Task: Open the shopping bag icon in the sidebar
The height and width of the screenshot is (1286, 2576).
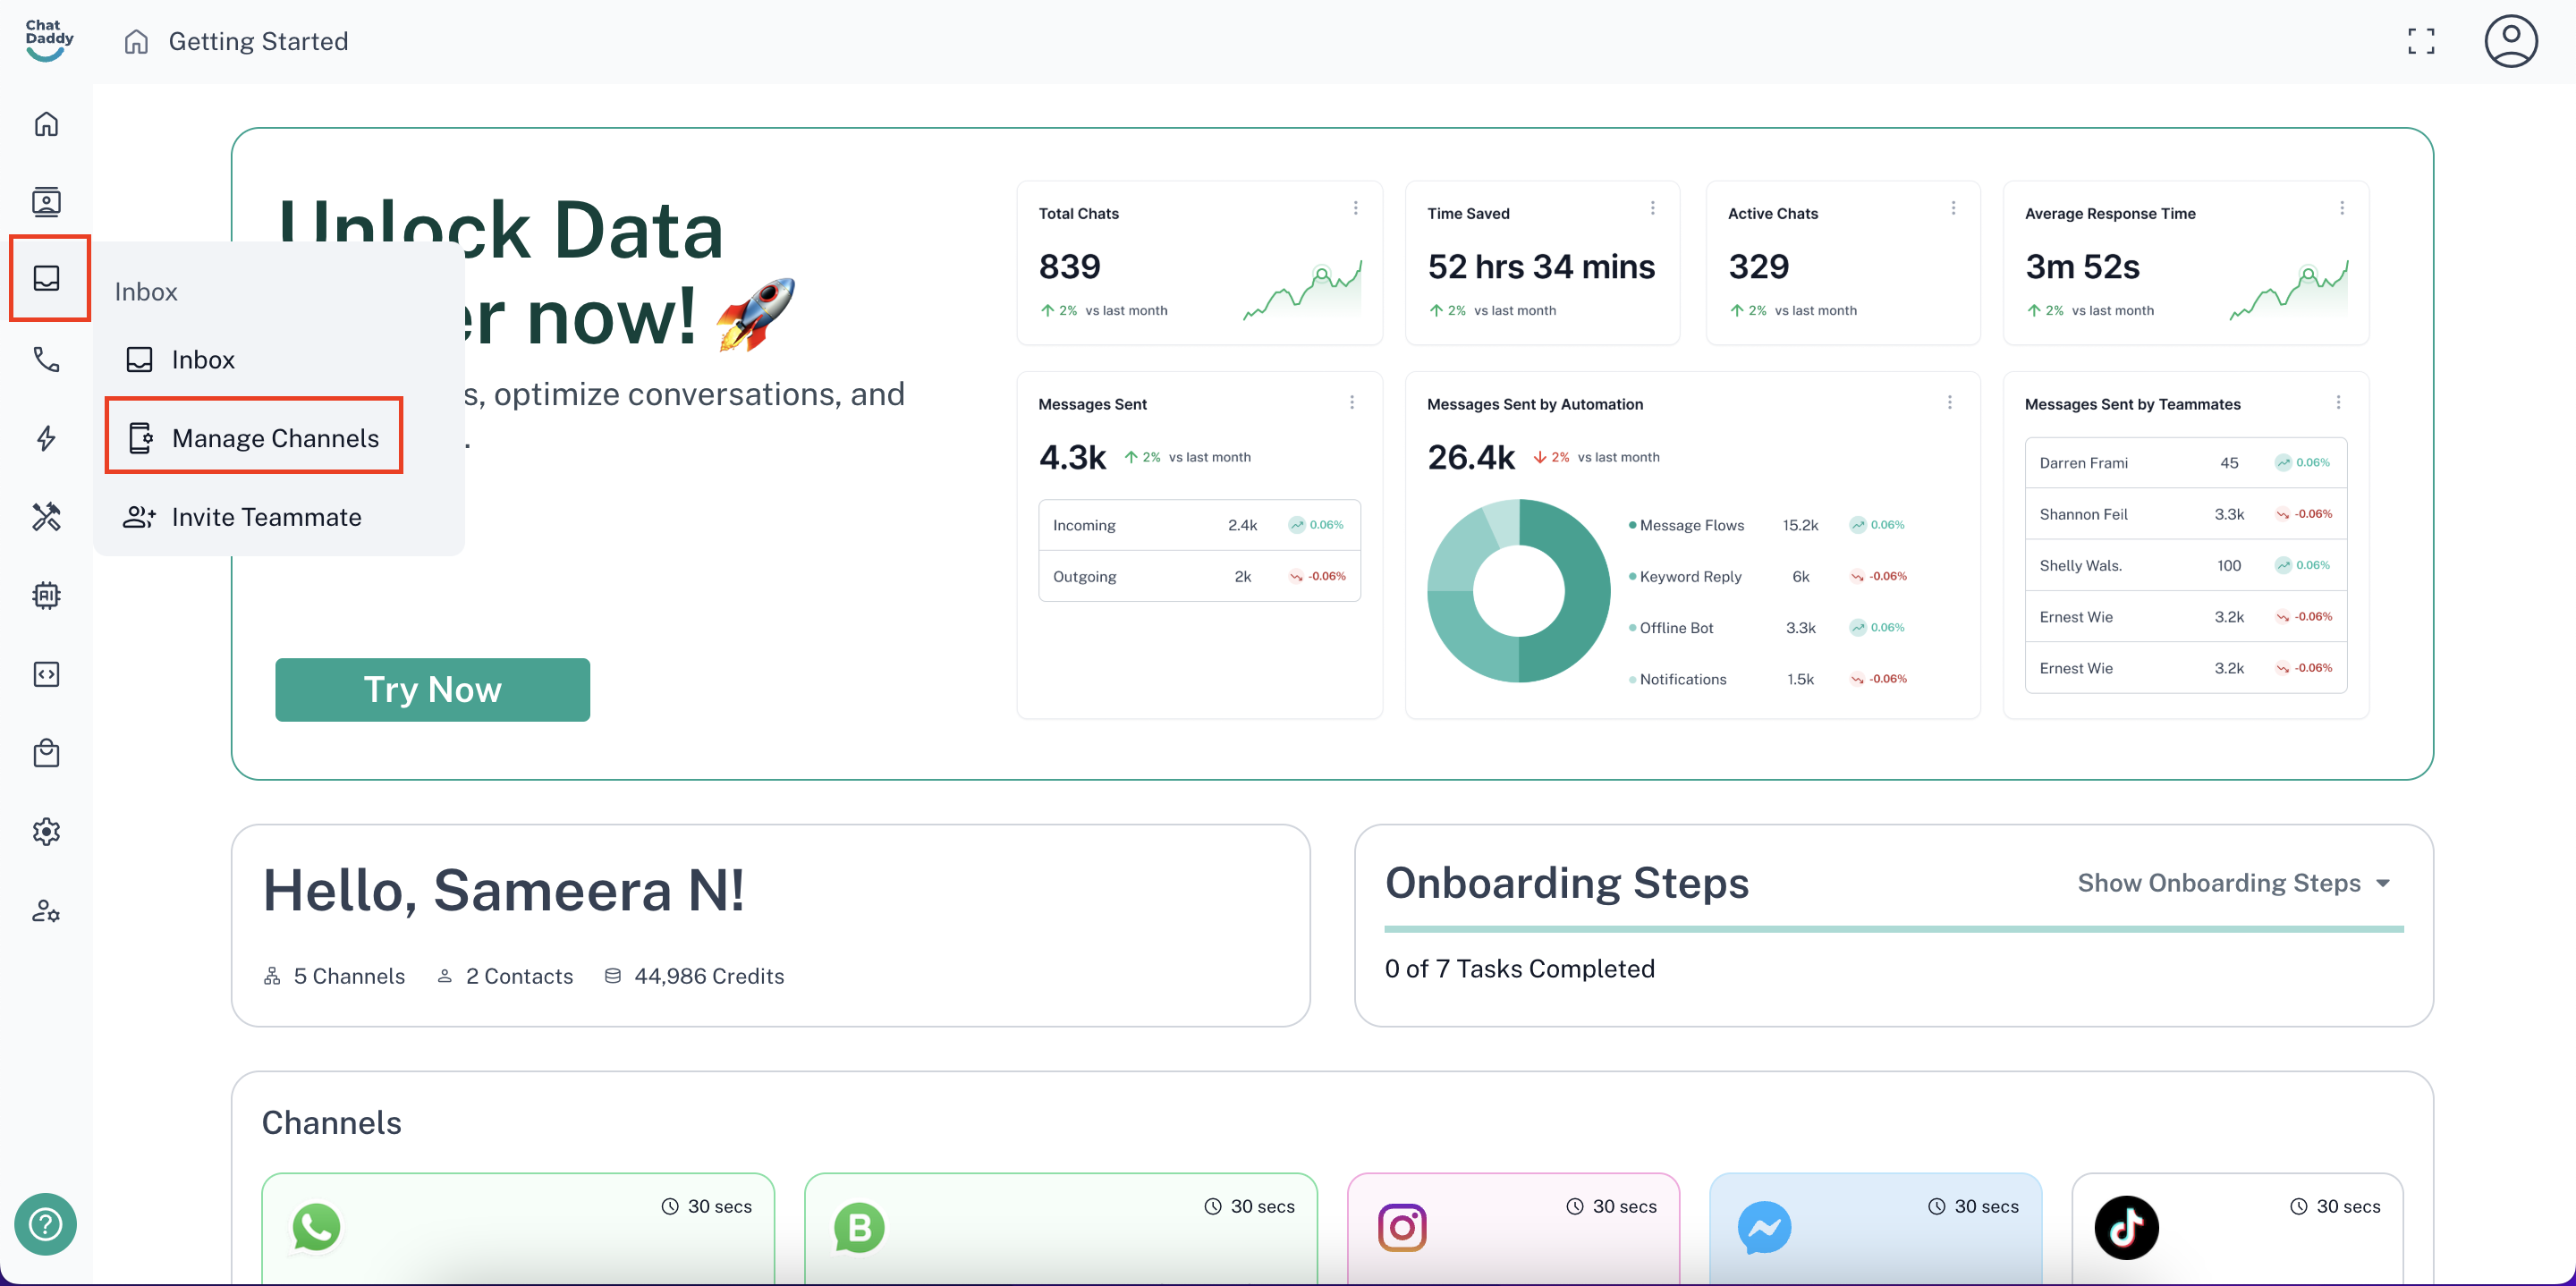Action: tap(46, 753)
